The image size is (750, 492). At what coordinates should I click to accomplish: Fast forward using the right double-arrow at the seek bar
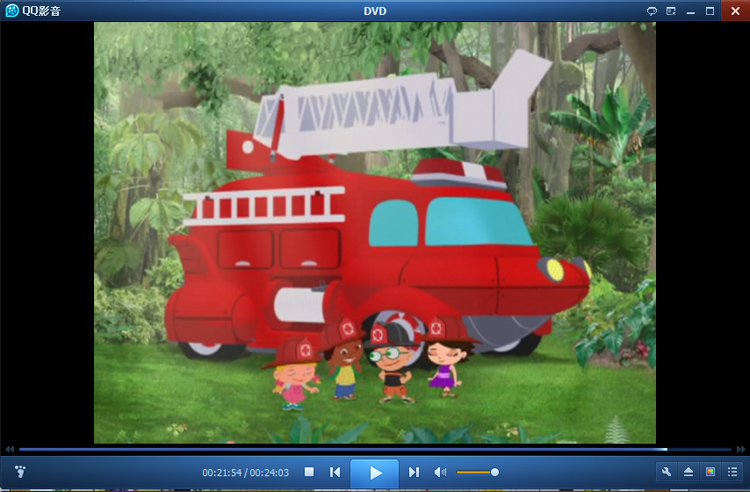coord(741,449)
